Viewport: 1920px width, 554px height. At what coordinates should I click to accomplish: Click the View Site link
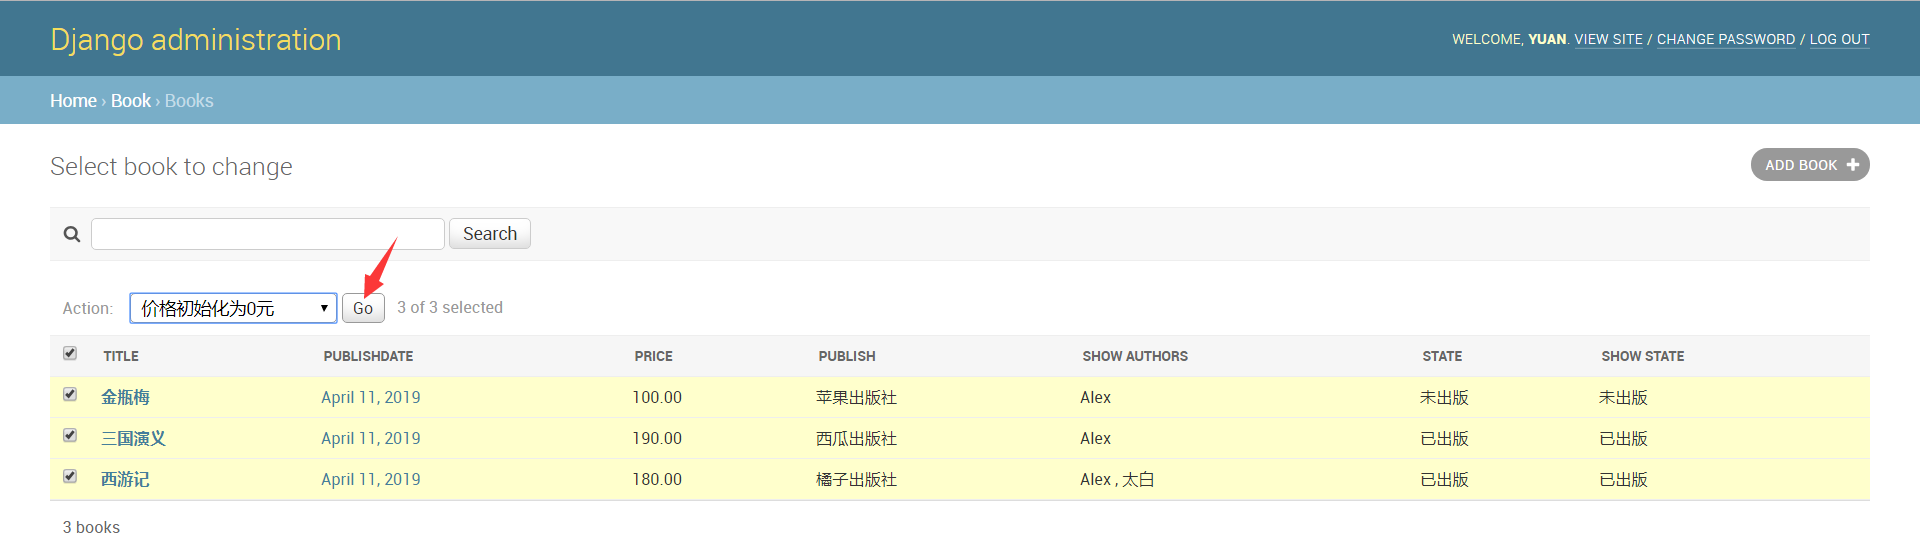1608,39
